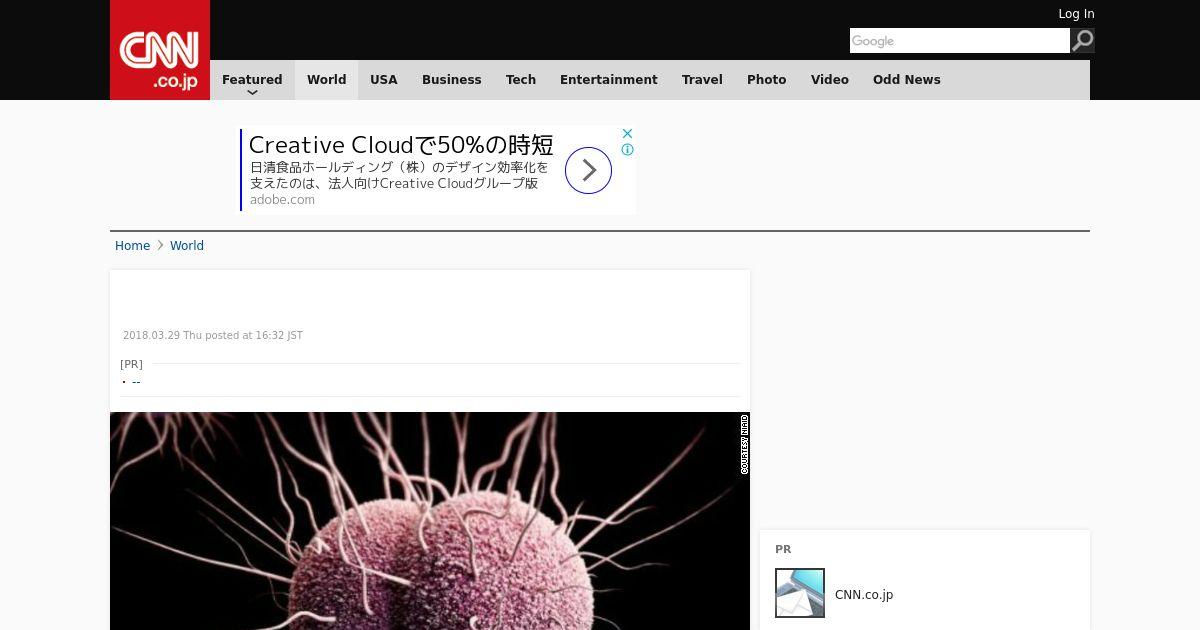Viewport: 1200px width, 630px height.
Task: Go to the Business section
Action: (x=451, y=80)
